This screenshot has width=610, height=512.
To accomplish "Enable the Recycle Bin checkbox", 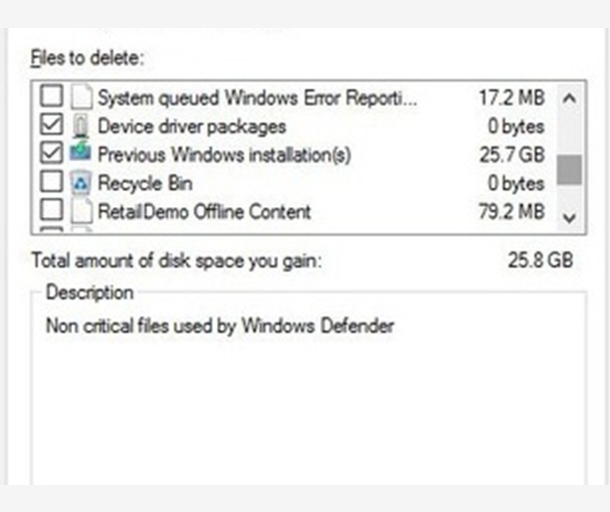I will [x=51, y=183].
